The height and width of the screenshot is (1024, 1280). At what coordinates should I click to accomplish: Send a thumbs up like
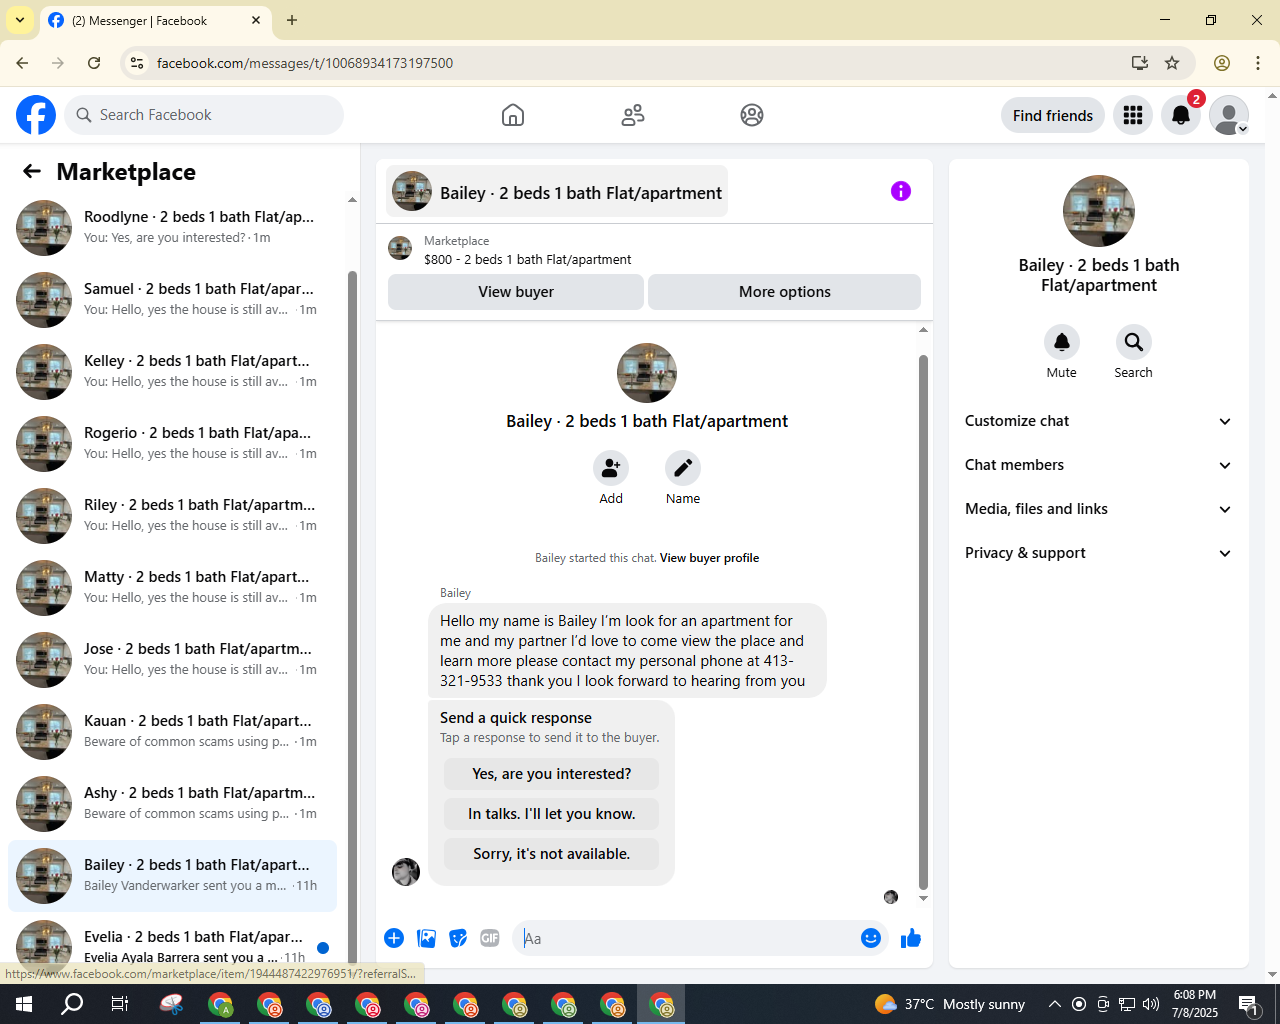click(911, 938)
